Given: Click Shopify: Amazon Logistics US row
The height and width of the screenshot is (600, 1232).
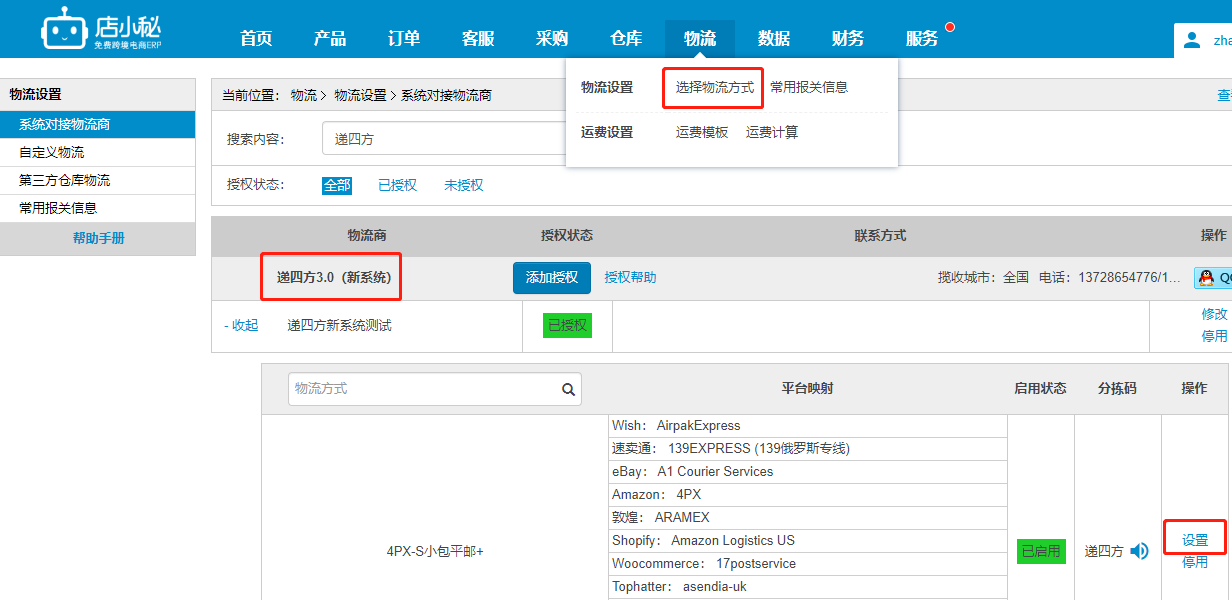Looking at the screenshot, I should click(x=808, y=540).
